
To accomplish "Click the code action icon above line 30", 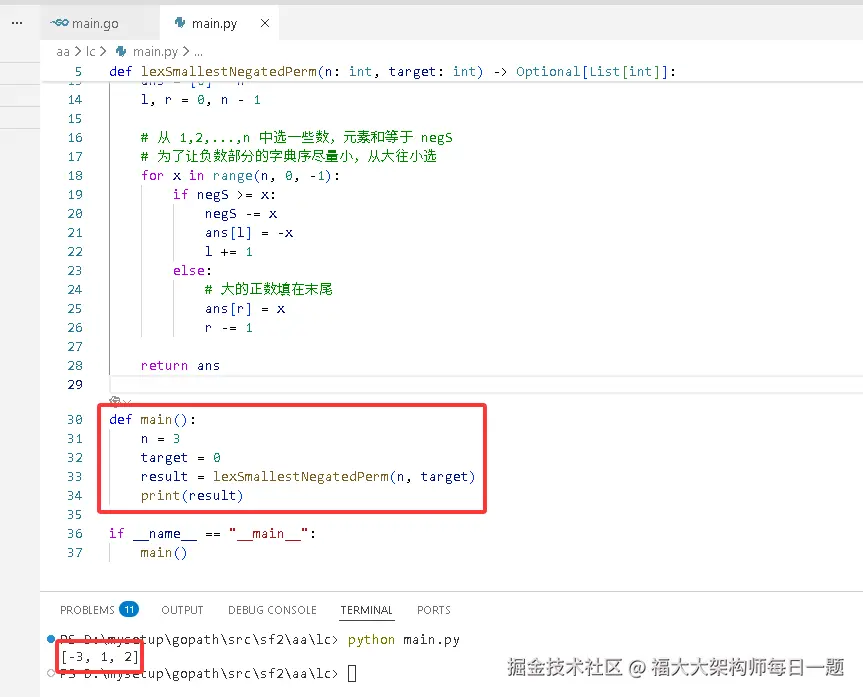I will pyautogui.click(x=116, y=400).
